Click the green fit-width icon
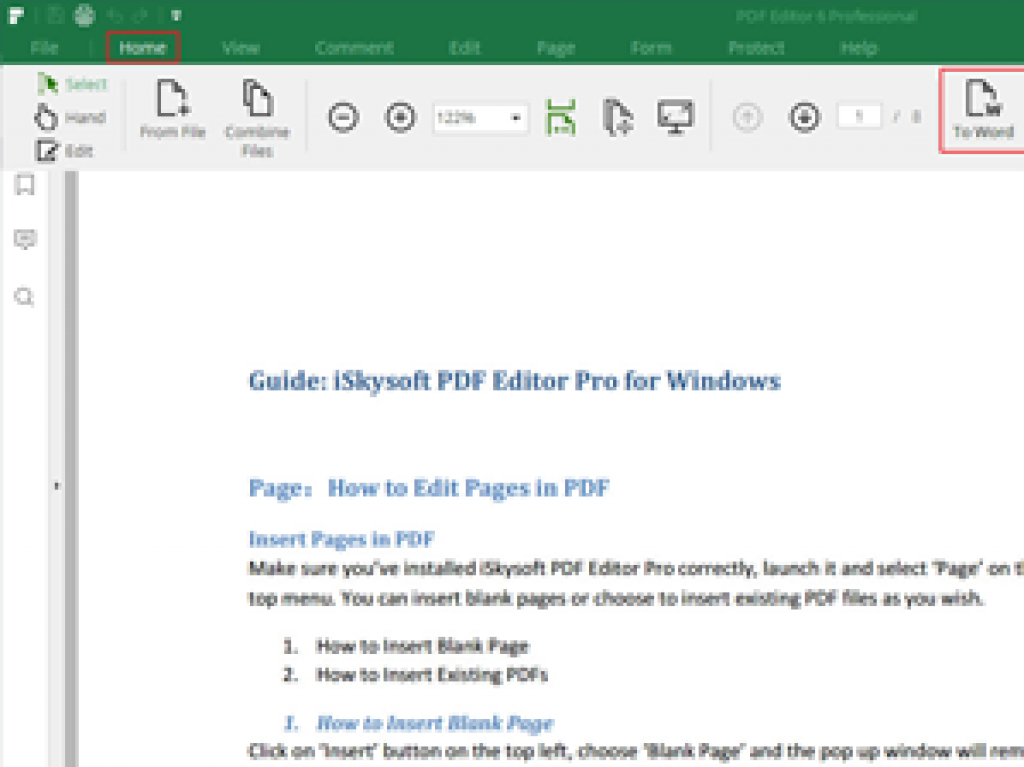The image size is (1024, 767). [561, 118]
